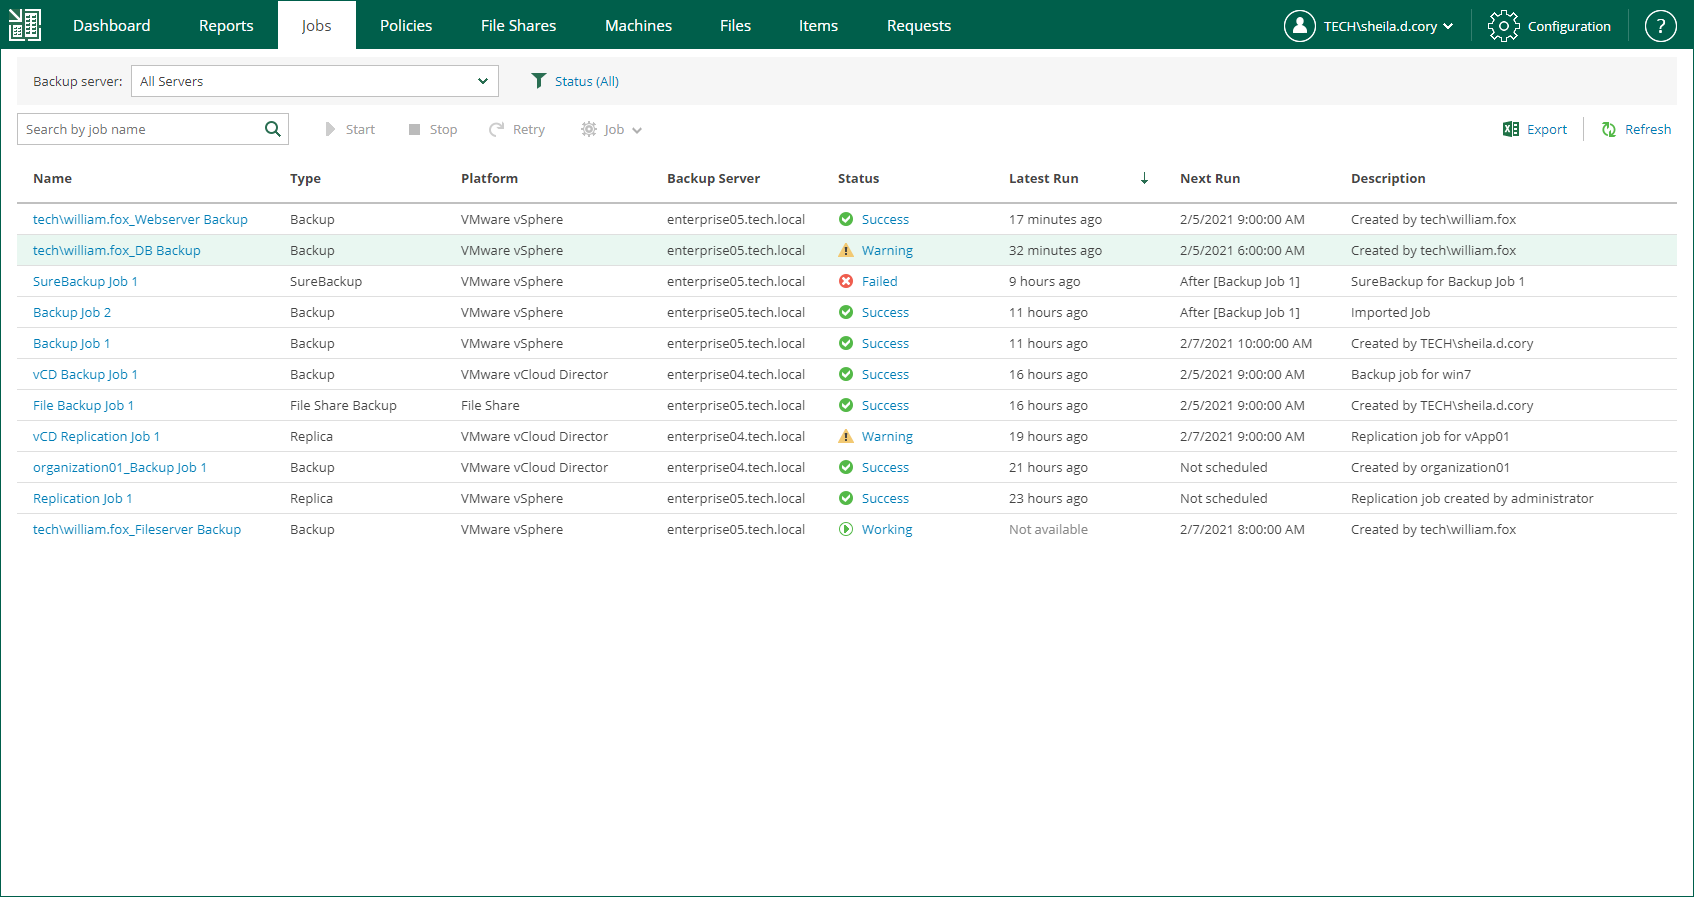View Failed status details for SureBackup Job
Screen dimensions: 1694x897
coord(879,281)
